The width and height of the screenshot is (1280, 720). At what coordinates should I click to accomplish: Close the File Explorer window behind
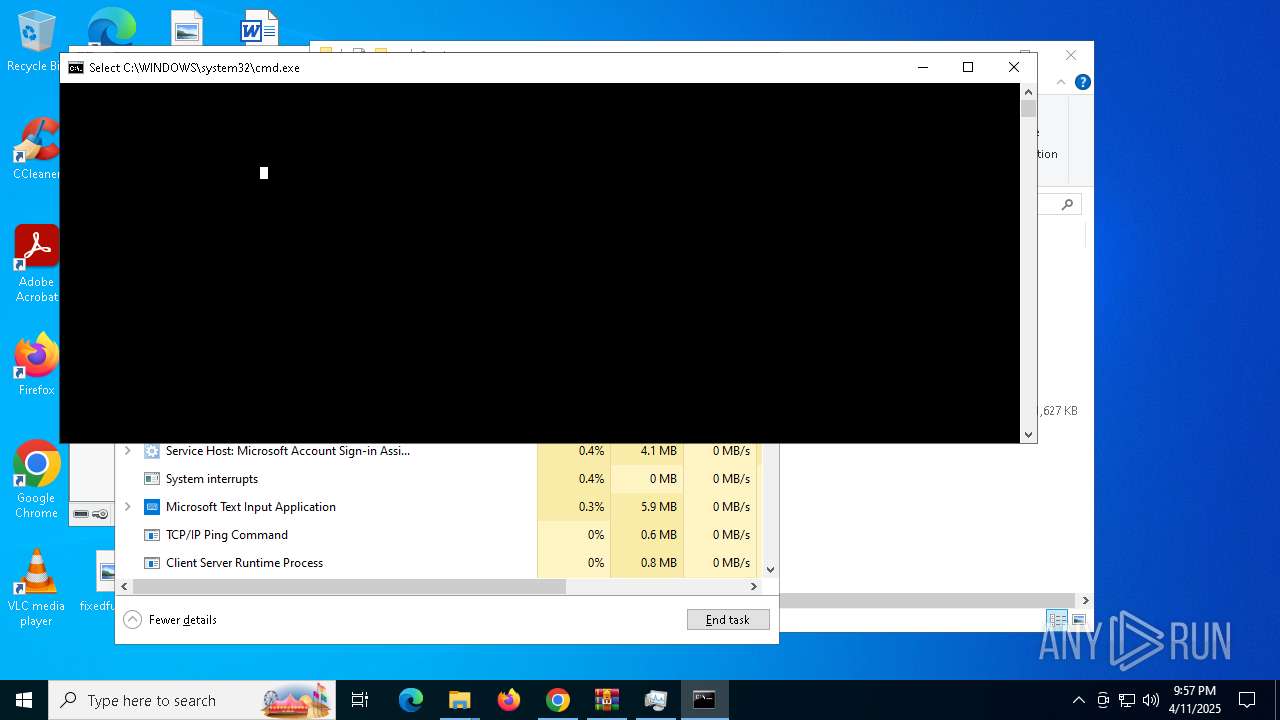[x=1071, y=55]
